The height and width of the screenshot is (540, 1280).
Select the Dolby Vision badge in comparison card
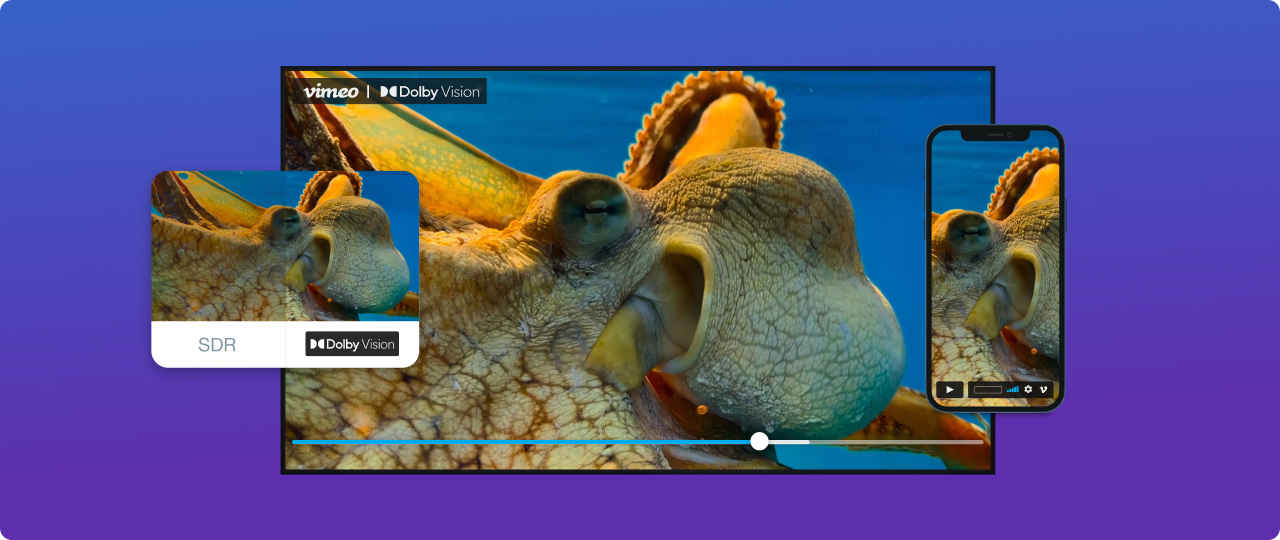tap(352, 344)
